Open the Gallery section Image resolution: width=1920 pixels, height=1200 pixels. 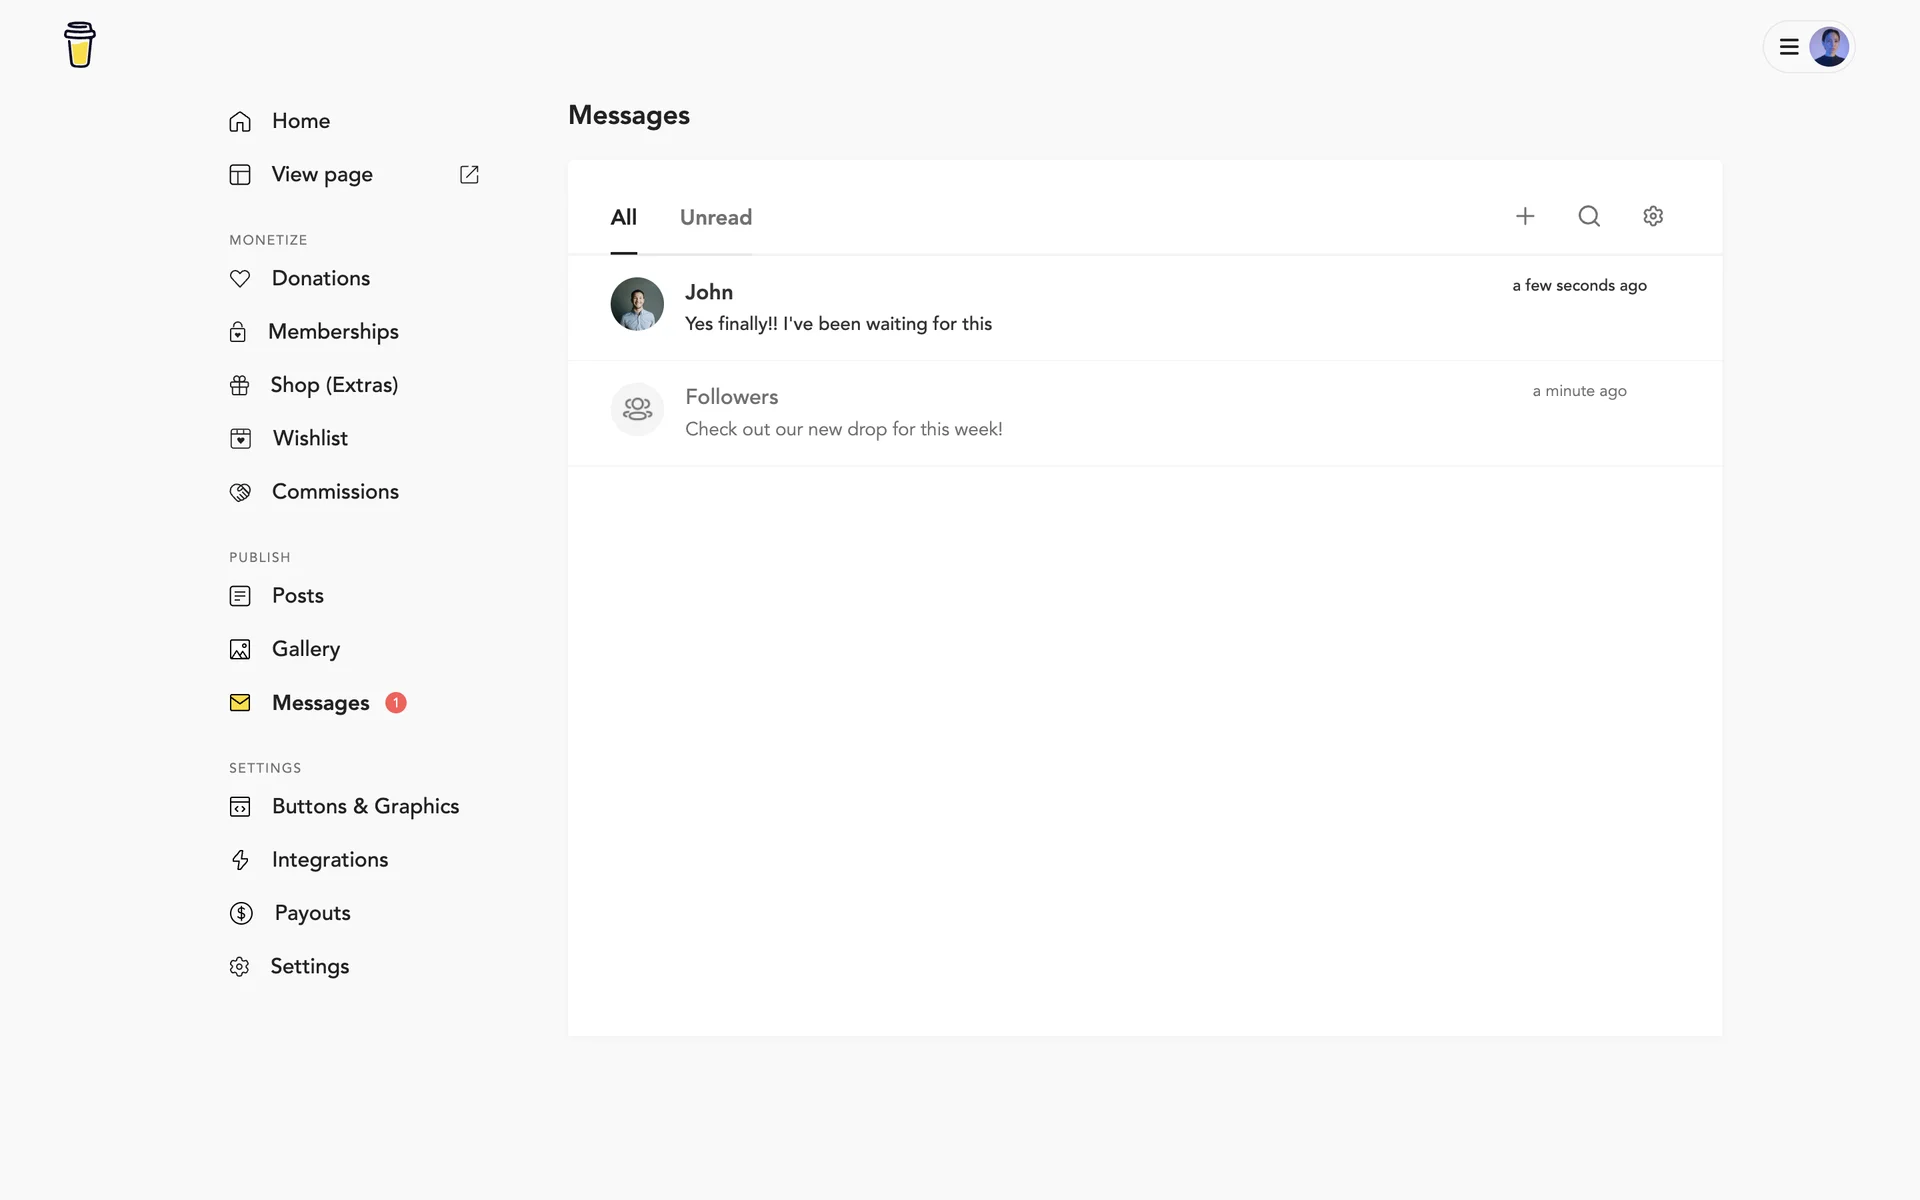[x=305, y=649]
